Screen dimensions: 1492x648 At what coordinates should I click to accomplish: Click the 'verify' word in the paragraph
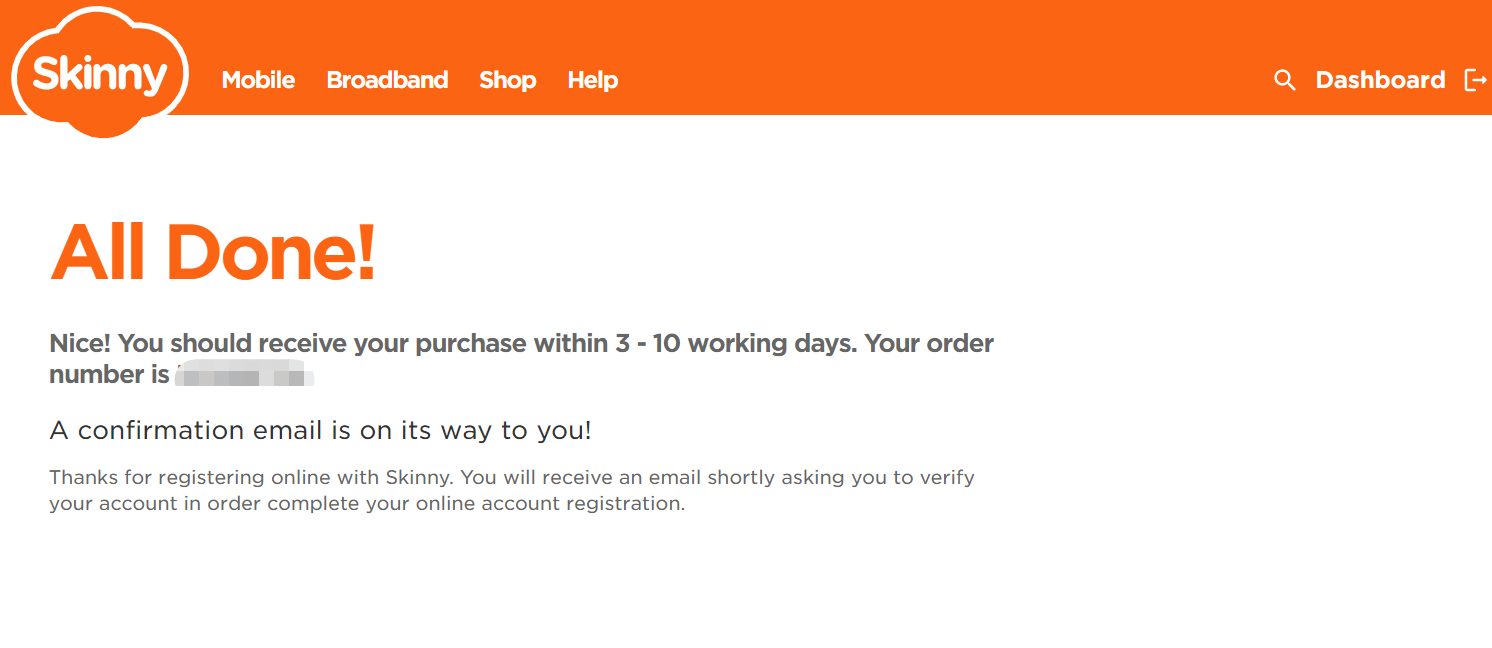coord(948,478)
